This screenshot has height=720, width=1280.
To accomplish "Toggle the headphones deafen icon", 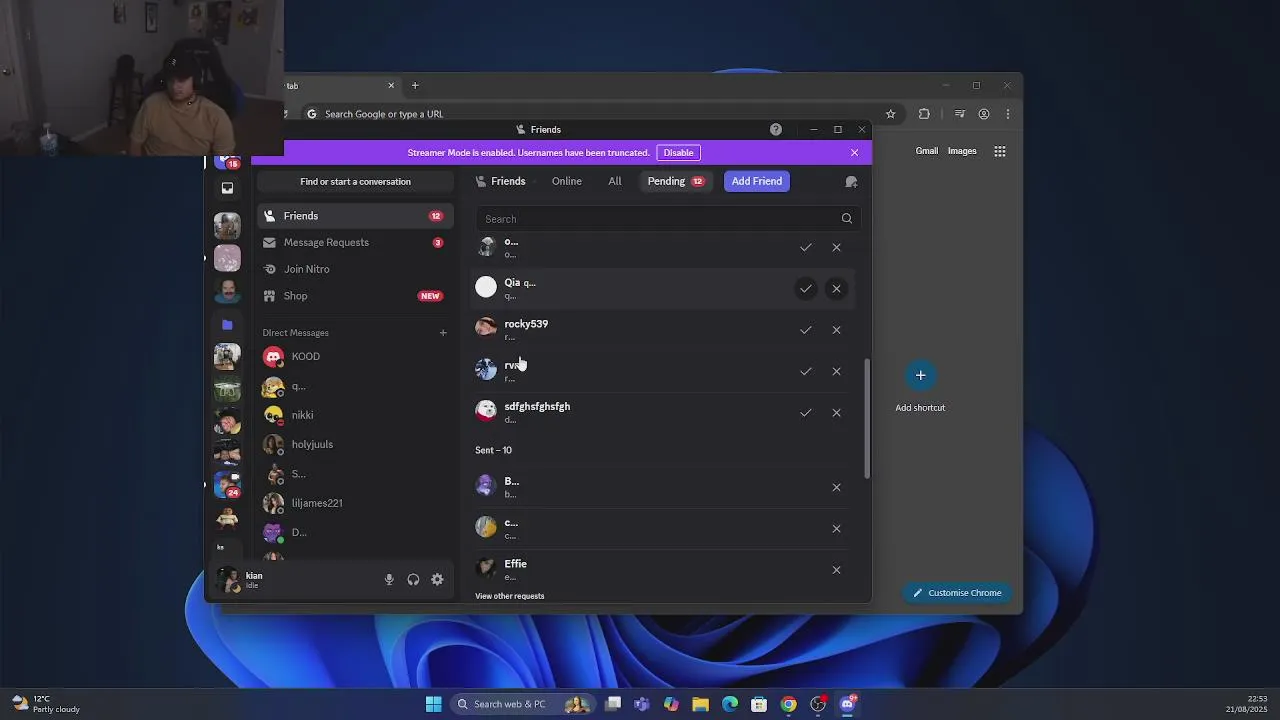I will pyautogui.click(x=413, y=580).
